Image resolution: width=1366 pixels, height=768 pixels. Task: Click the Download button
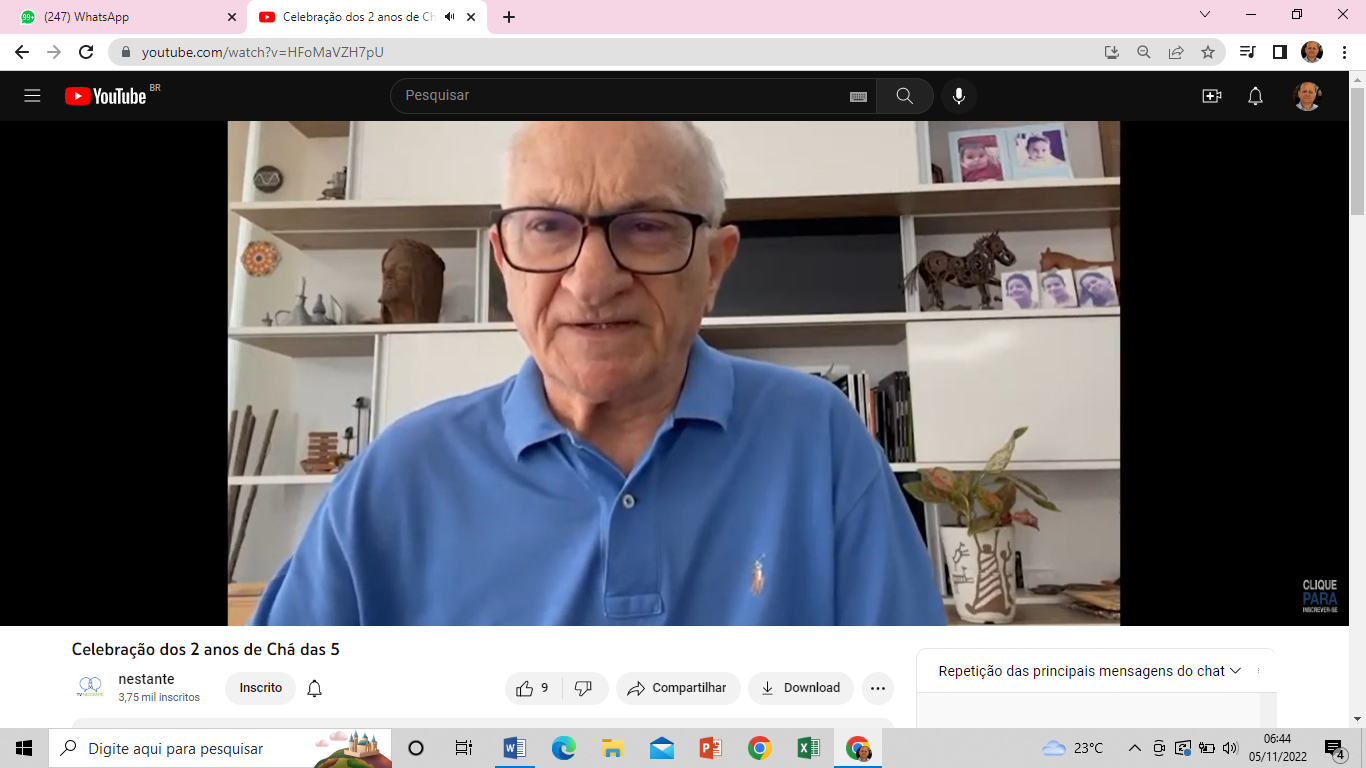pyautogui.click(x=801, y=688)
